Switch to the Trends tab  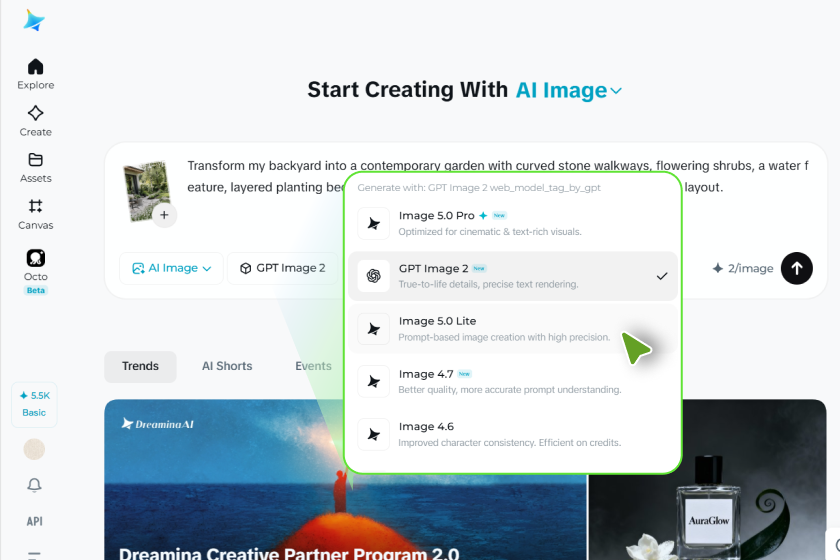pyautogui.click(x=140, y=367)
